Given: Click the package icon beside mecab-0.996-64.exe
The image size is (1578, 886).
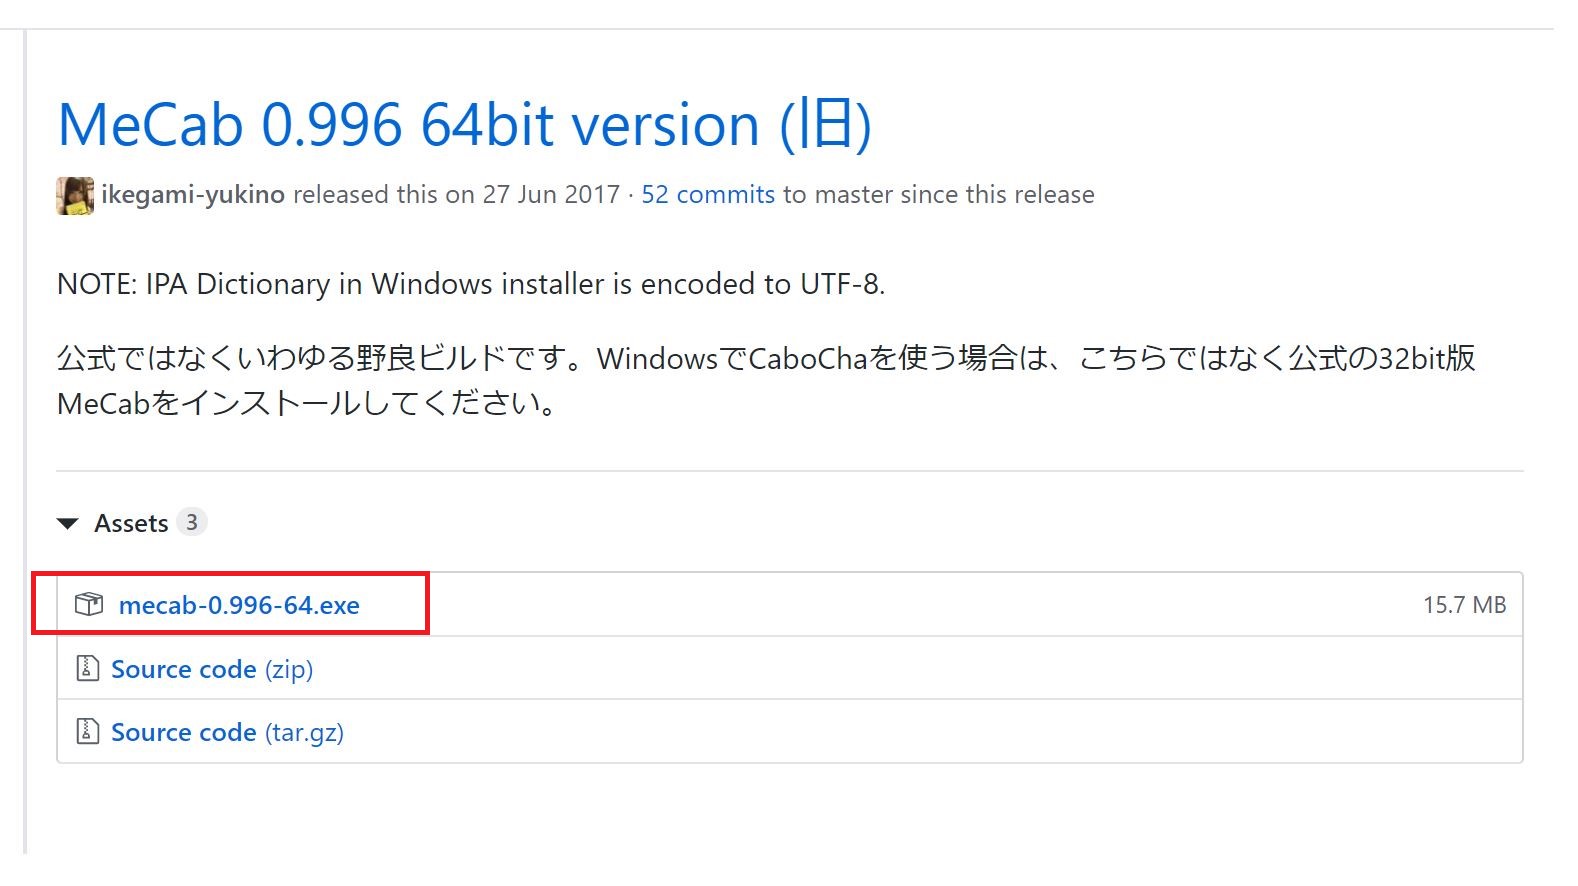Looking at the screenshot, I should click(x=90, y=604).
